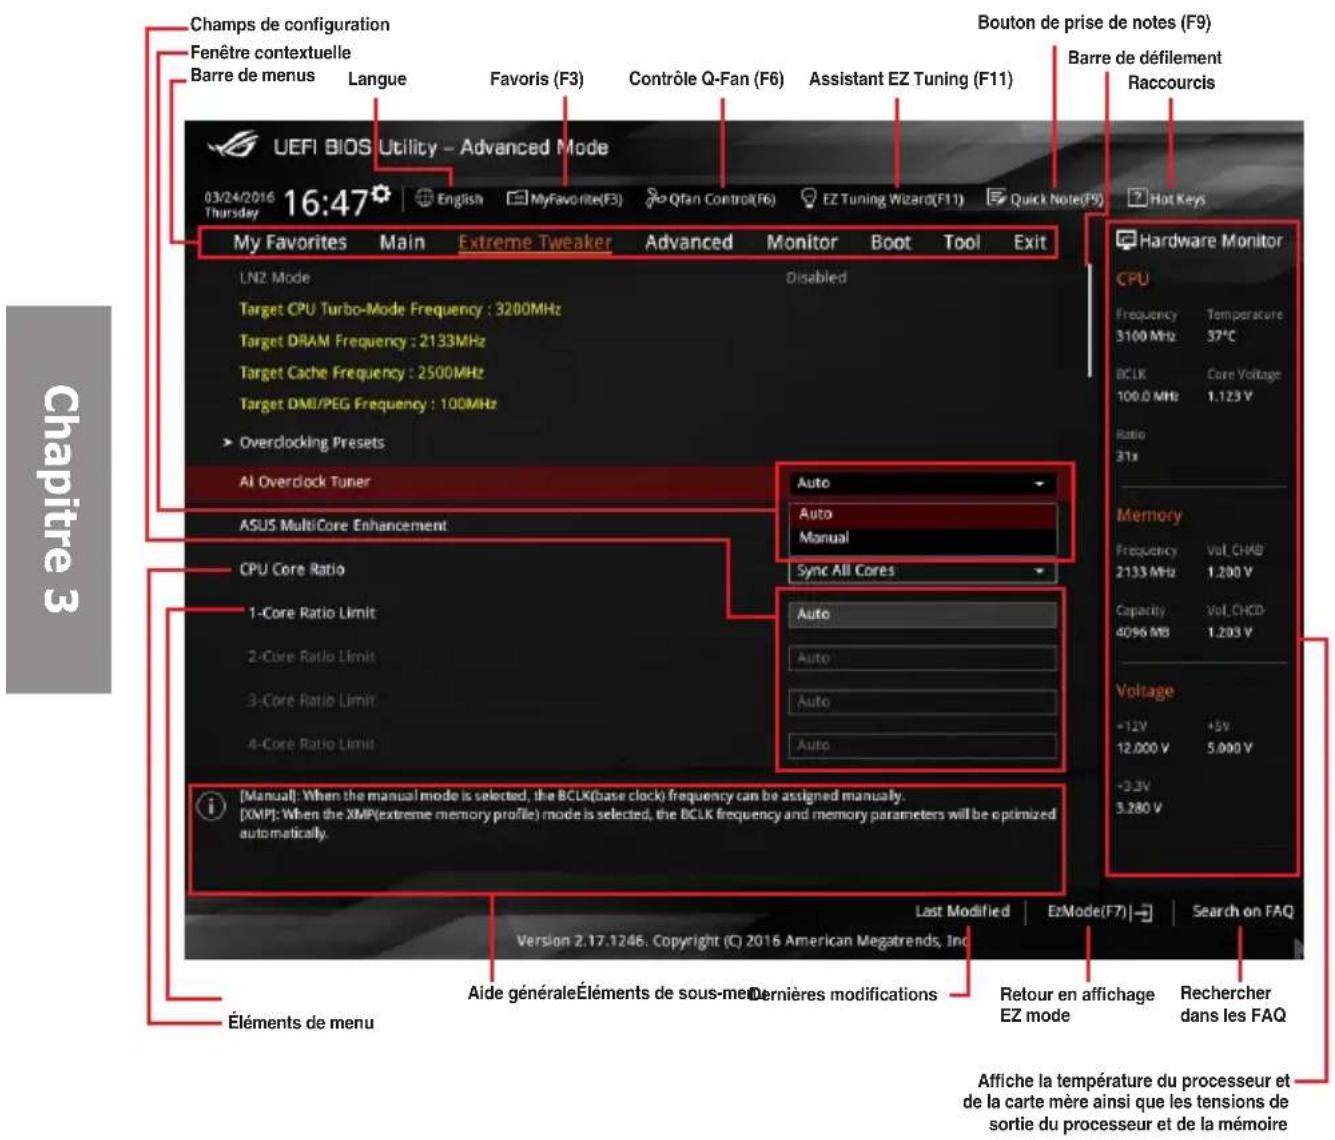
Task: Select the Extreme Tweaker tab
Action: [535, 242]
